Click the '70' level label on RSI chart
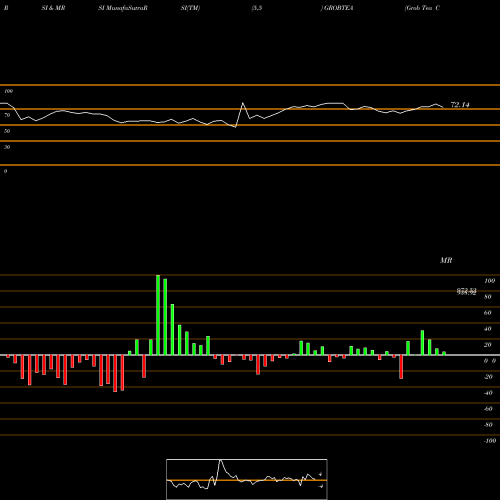 pos(7,115)
